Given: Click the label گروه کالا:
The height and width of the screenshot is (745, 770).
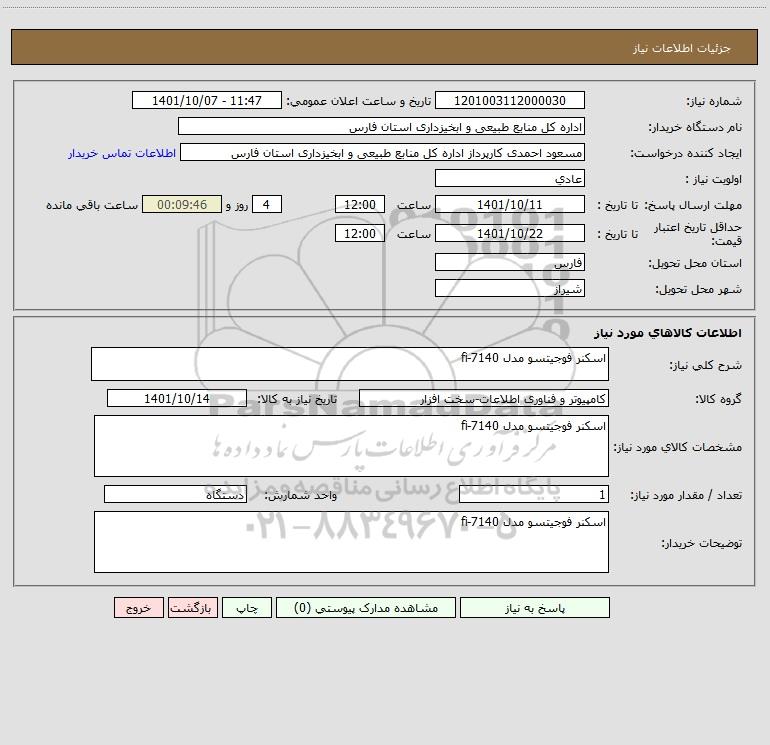Looking at the screenshot, I should click(718, 399).
